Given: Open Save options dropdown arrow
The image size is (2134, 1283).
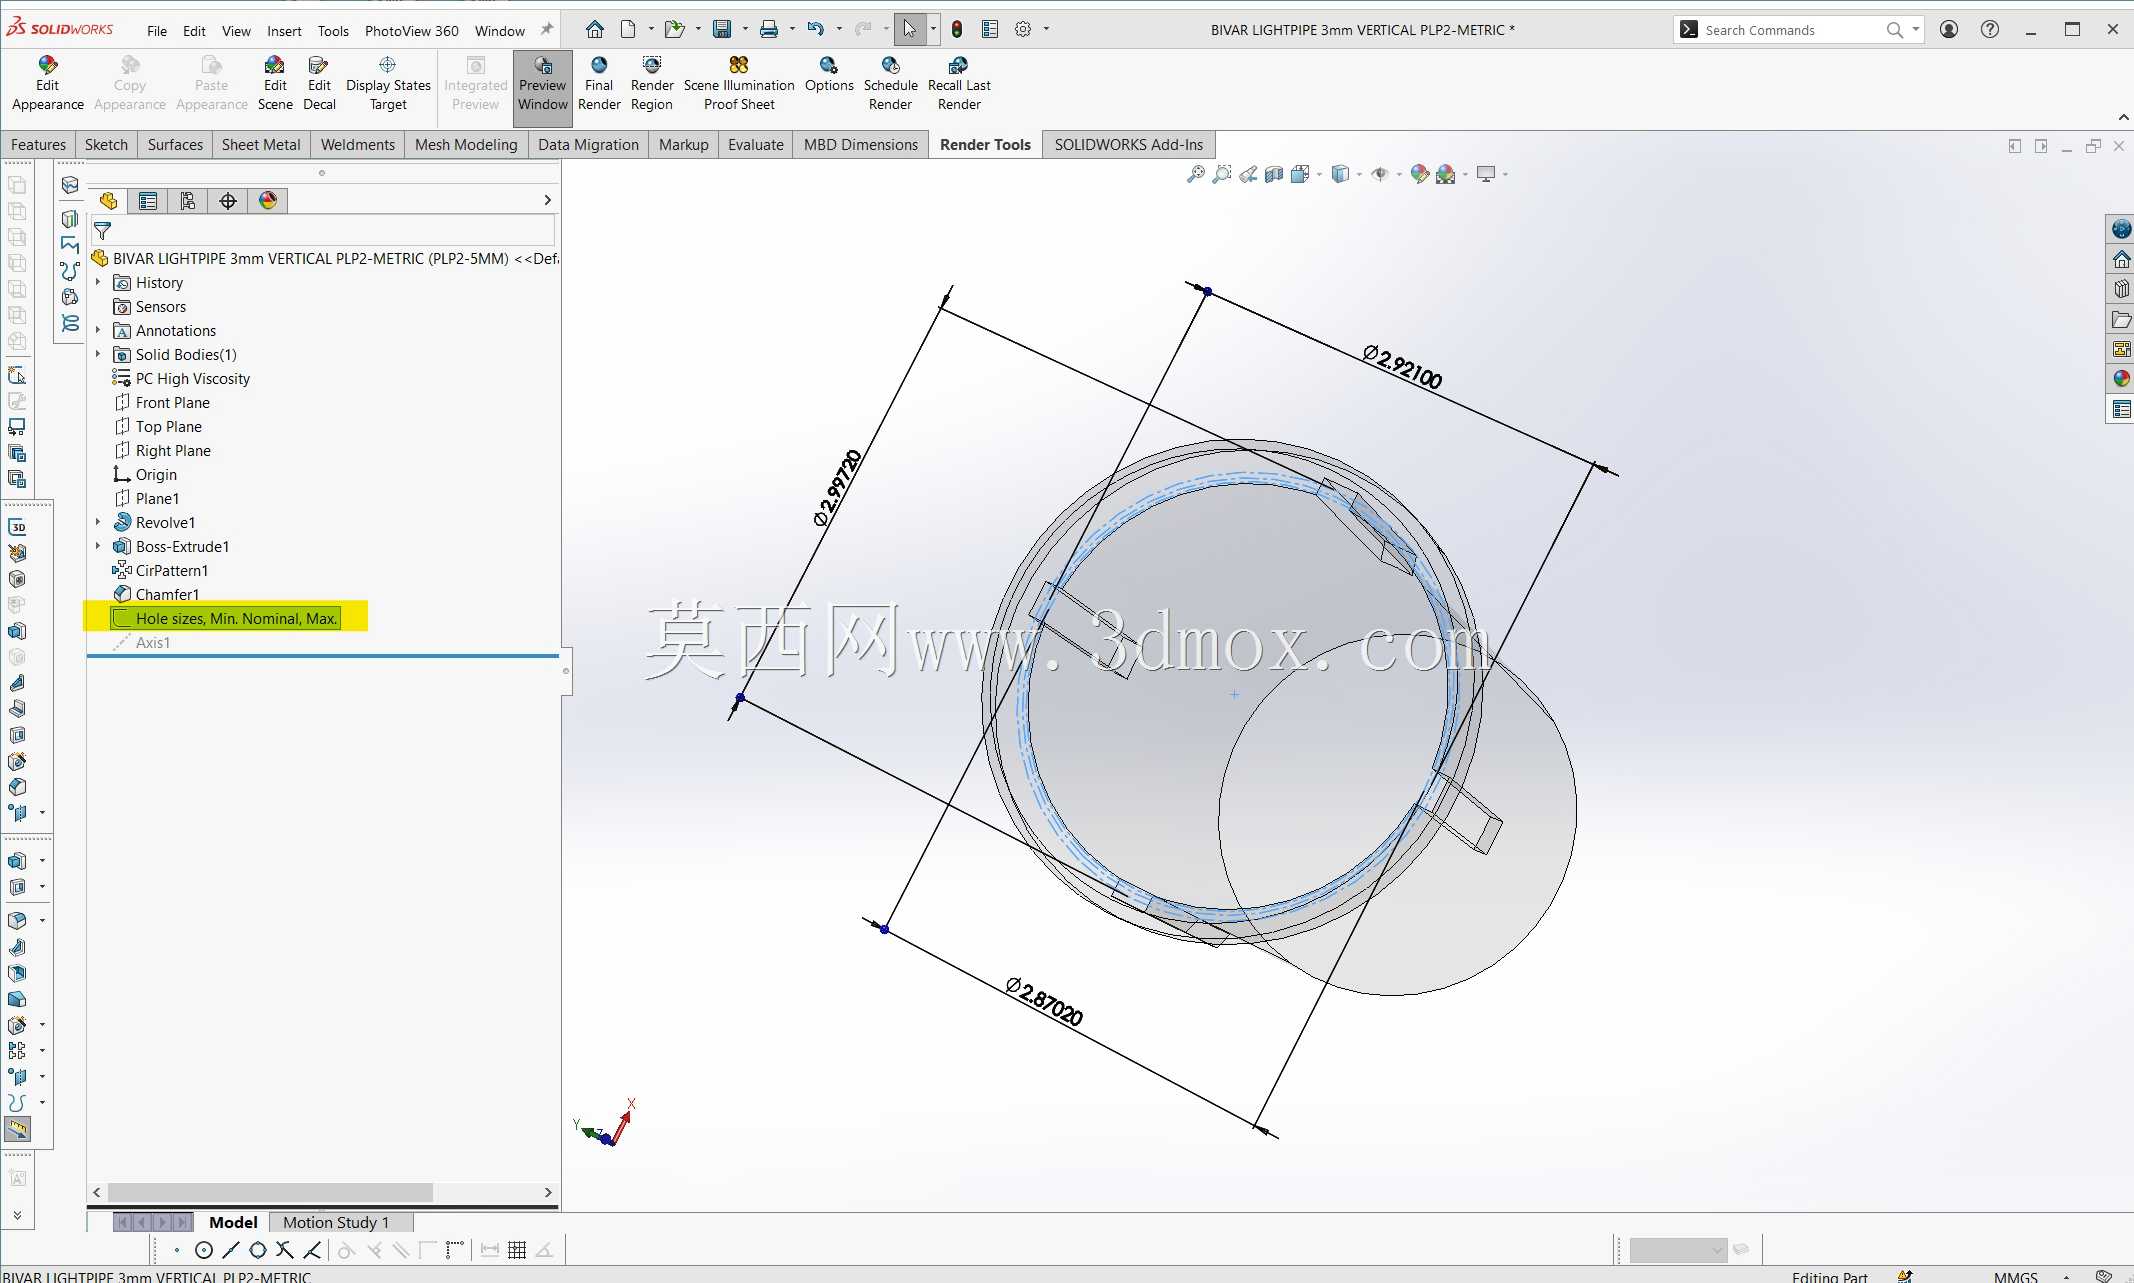Looking at the screenshot, I should click(x=745, y=29).
